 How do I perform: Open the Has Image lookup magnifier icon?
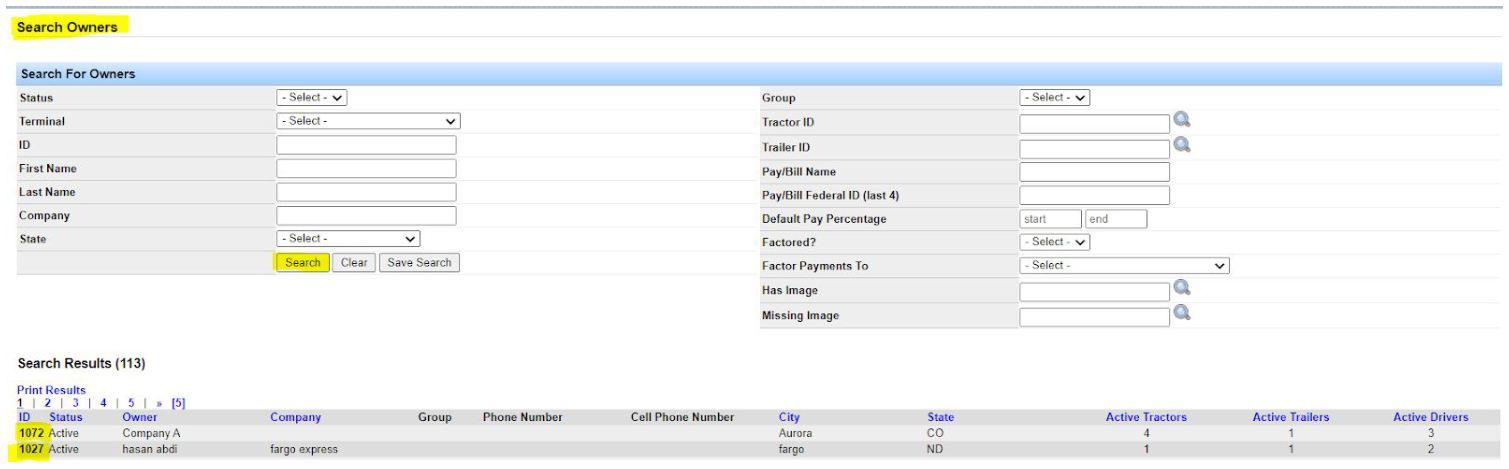point(1182,288)
